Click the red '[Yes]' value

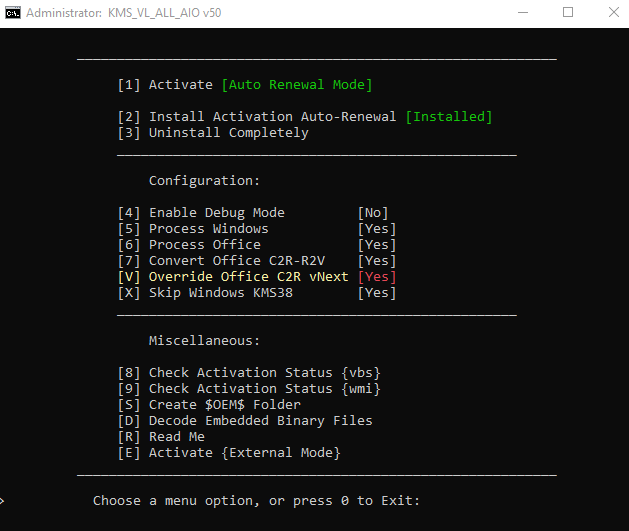[377, 277]
